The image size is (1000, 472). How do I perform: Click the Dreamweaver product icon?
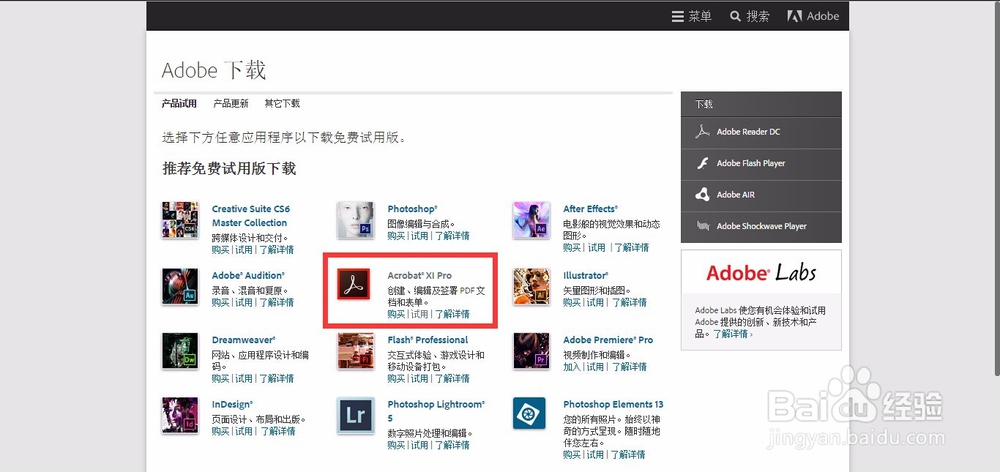[x=180, y=351]
